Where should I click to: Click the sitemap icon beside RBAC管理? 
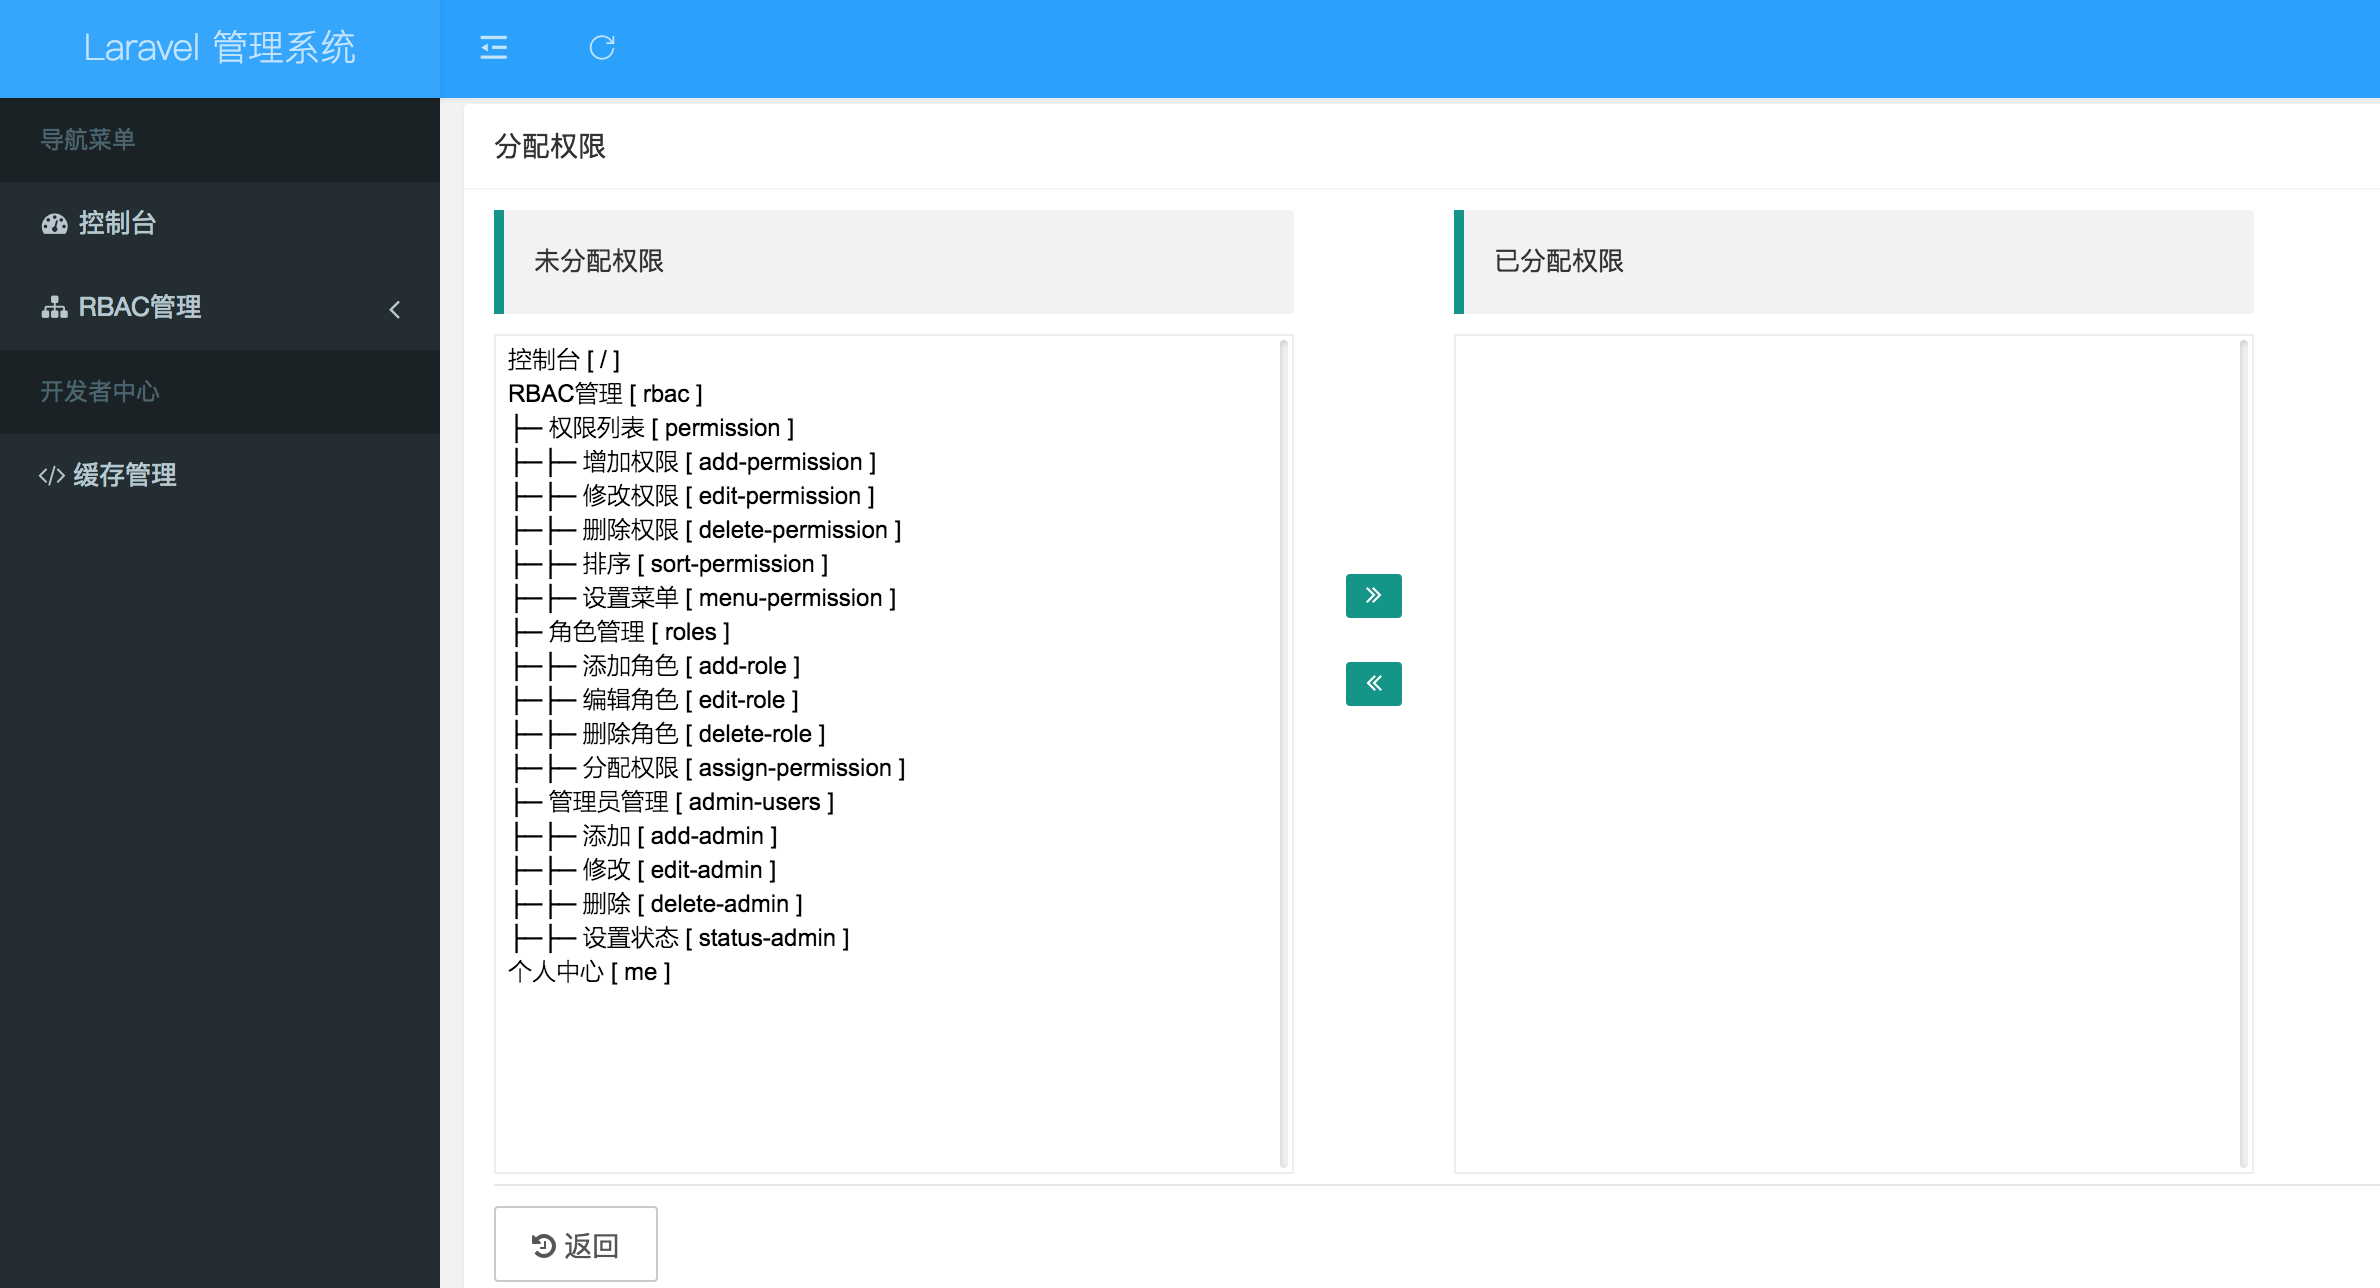click(54, 308)
